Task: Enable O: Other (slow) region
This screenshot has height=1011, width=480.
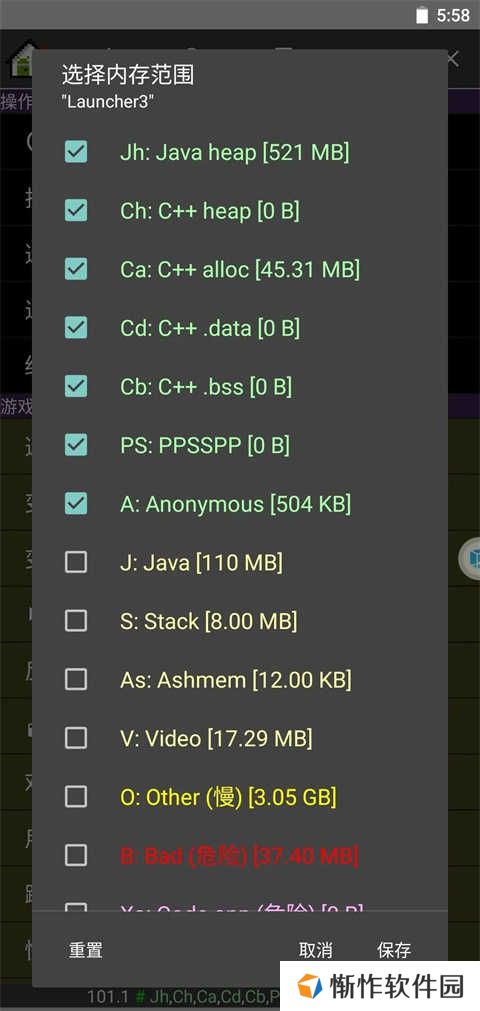Action: (x=76, y=797)
